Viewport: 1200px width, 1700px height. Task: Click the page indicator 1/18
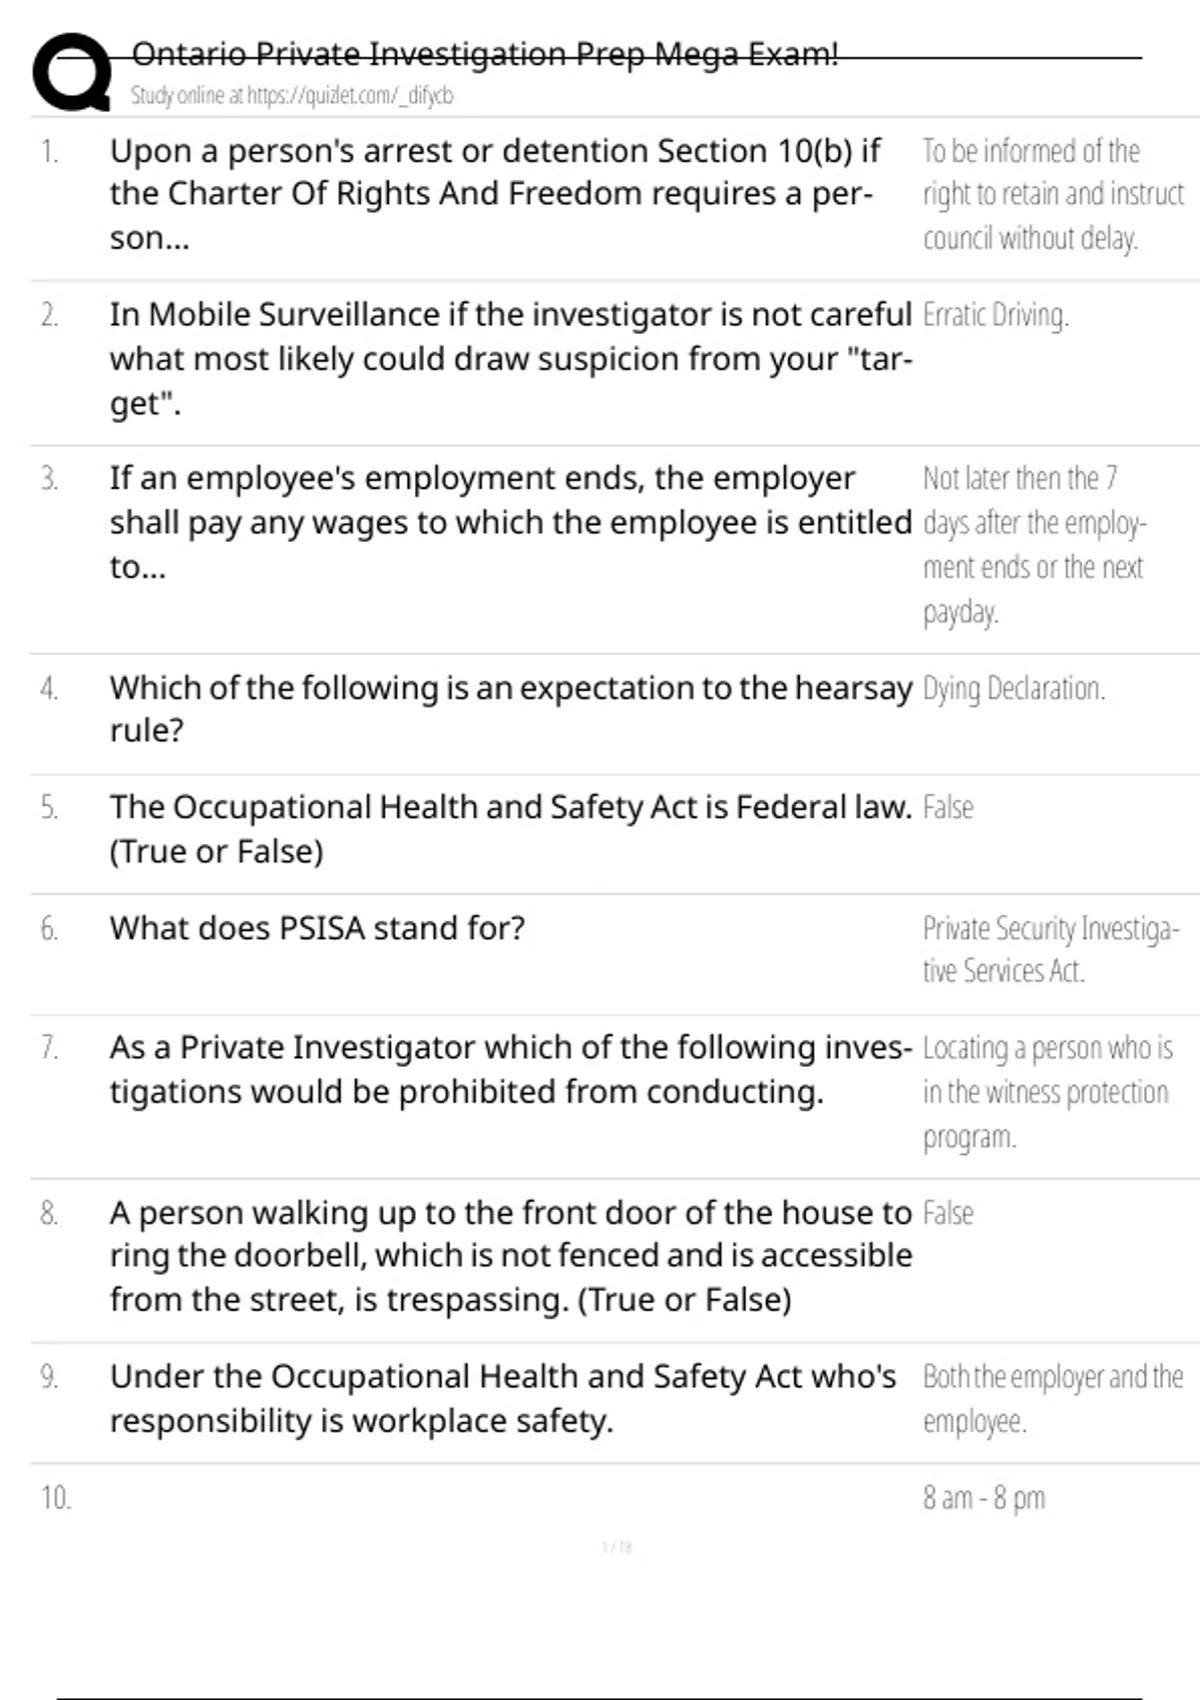[x=616, y=1548]
